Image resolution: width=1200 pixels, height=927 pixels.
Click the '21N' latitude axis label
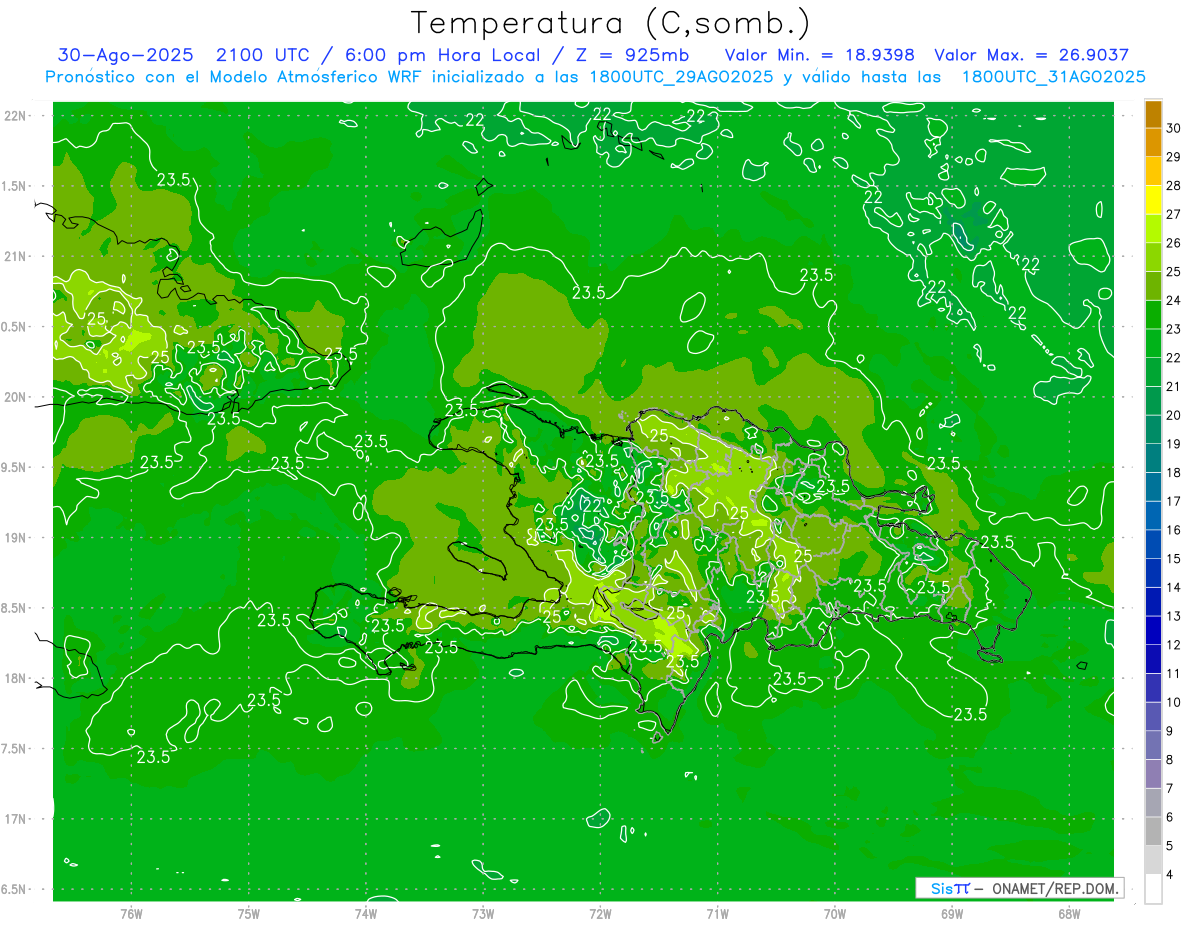point(17,256)
